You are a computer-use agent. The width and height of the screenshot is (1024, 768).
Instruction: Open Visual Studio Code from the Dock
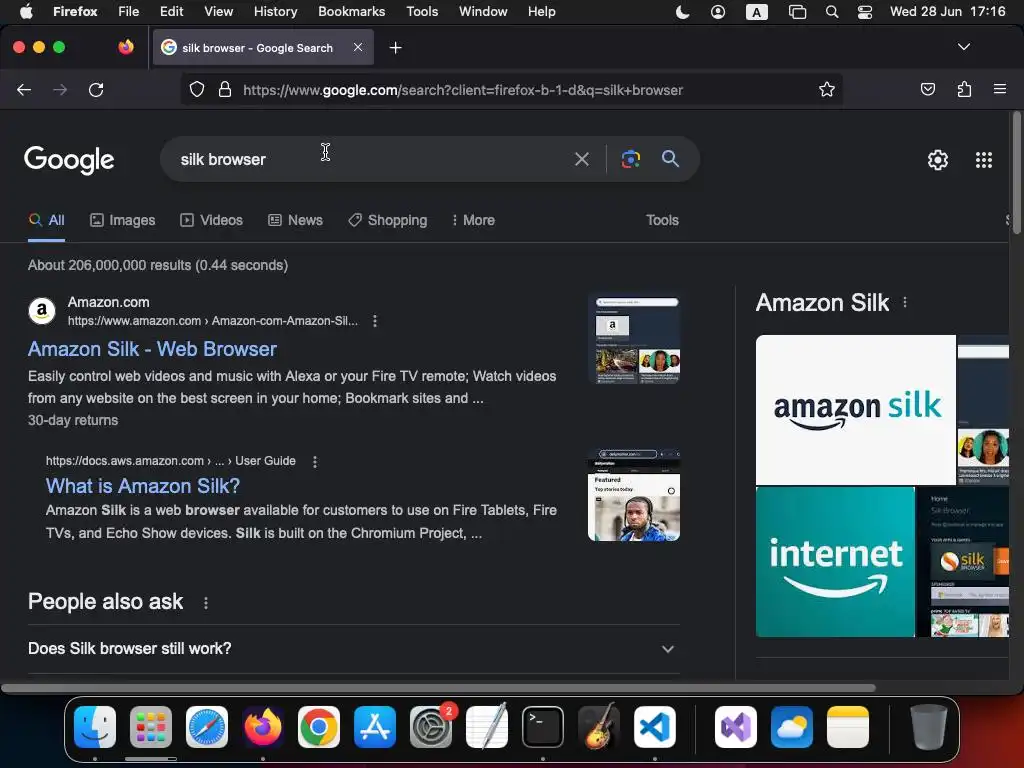point(654,727)
